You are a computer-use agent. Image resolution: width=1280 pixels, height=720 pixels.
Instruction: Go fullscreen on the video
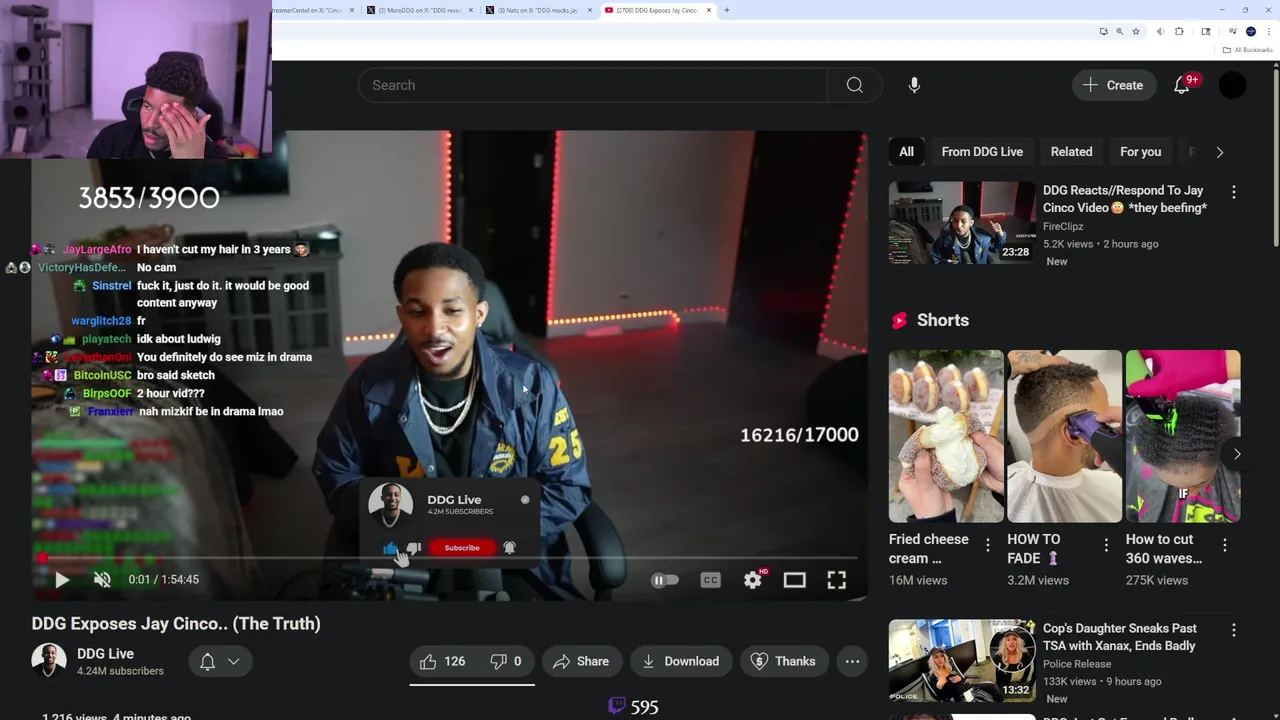point(836,580)
